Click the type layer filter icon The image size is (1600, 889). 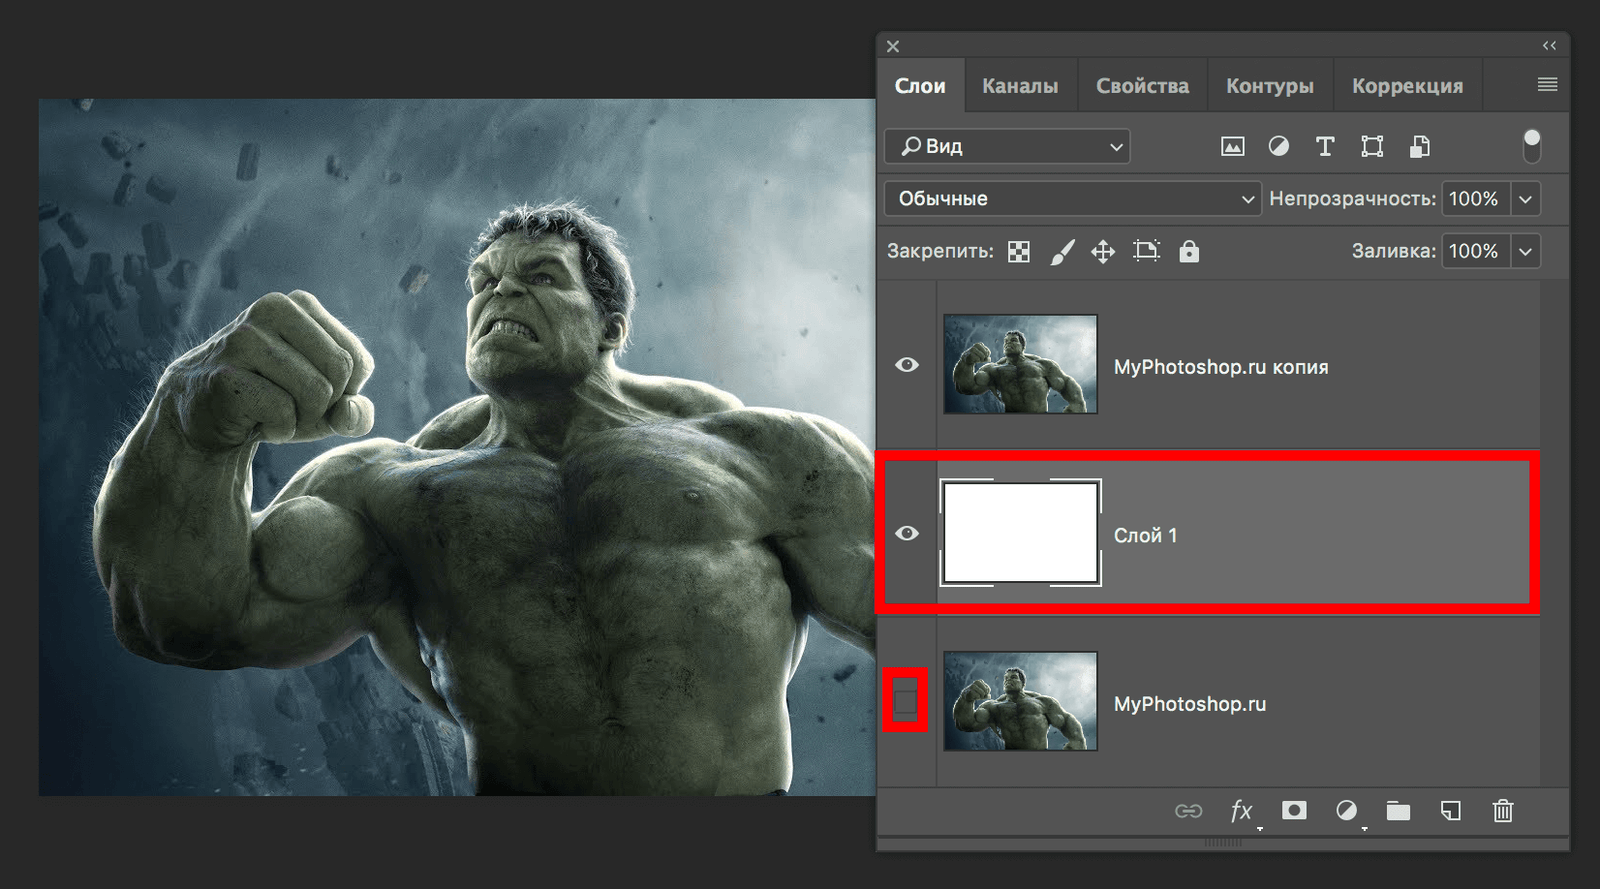point(1325,147)
